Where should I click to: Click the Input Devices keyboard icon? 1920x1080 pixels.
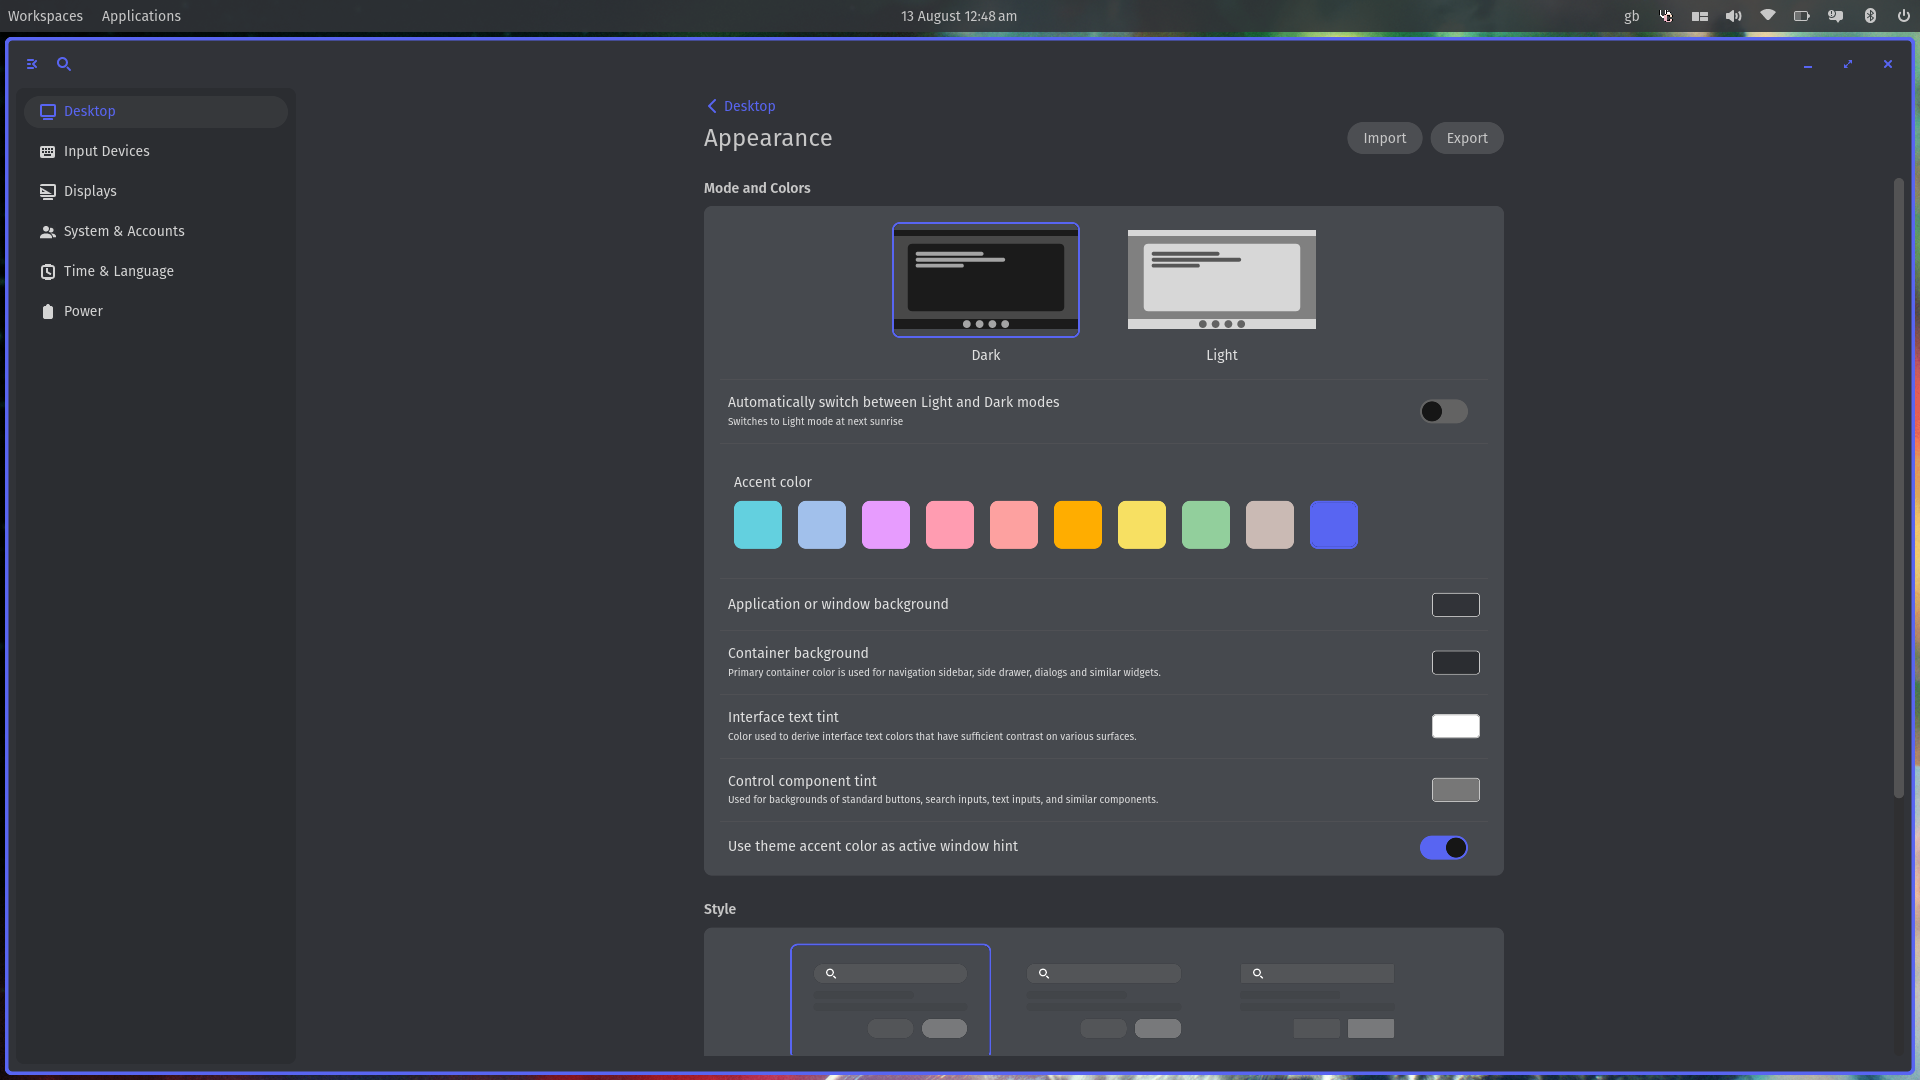click(x=47, y=151)
